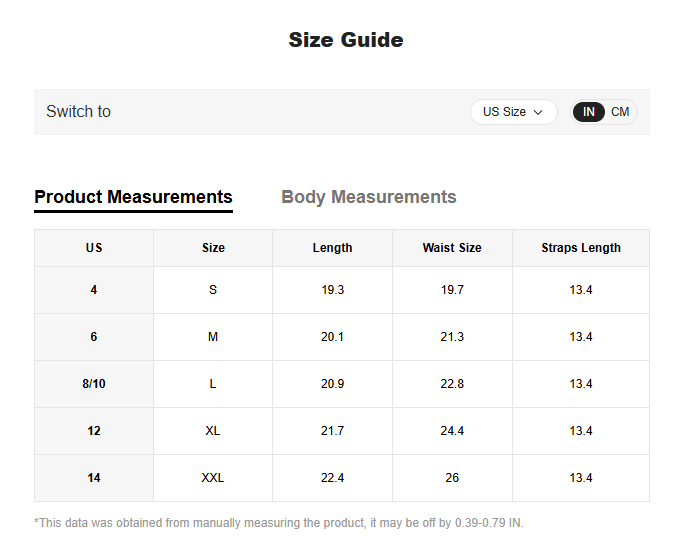Image resolution: width=678 pixels, height=544 pixels.
Task: Select the size XL cell
Action: 213,431
